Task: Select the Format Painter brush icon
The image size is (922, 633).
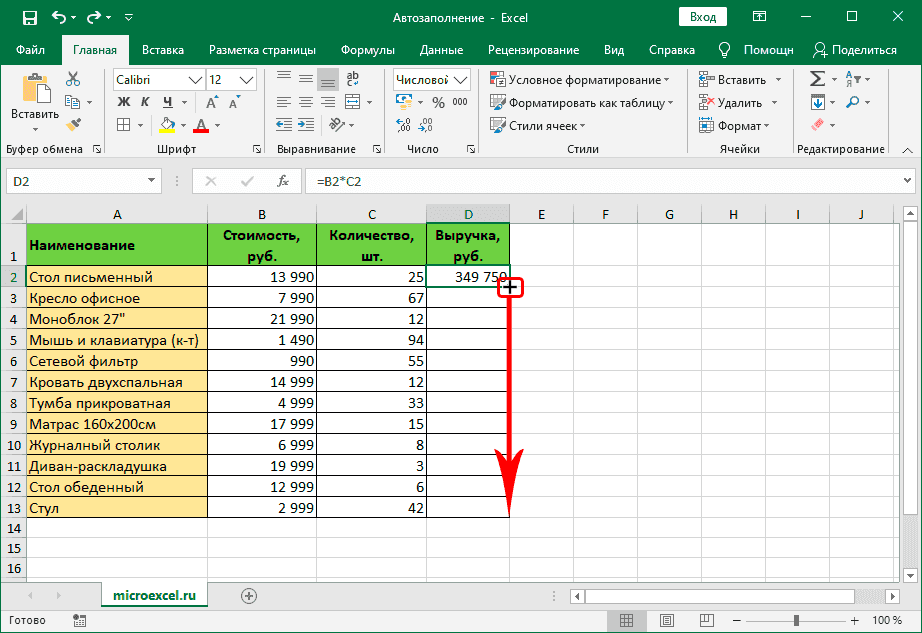Action: tap(73, 124)
